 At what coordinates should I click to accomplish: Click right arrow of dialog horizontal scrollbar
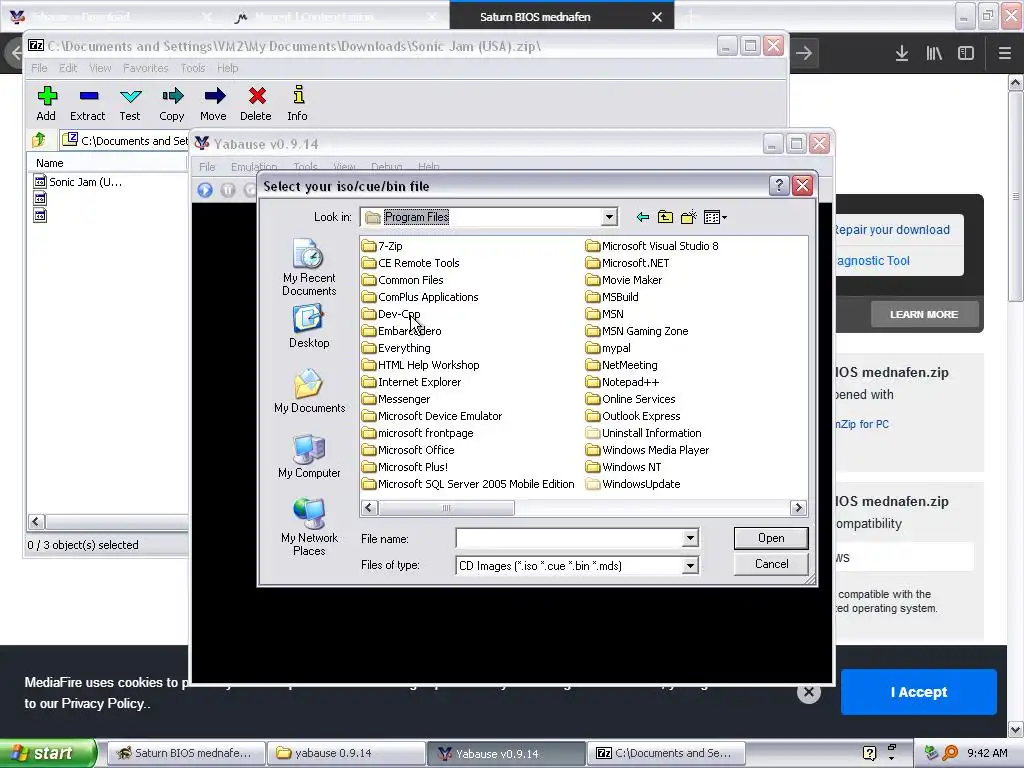798,507
